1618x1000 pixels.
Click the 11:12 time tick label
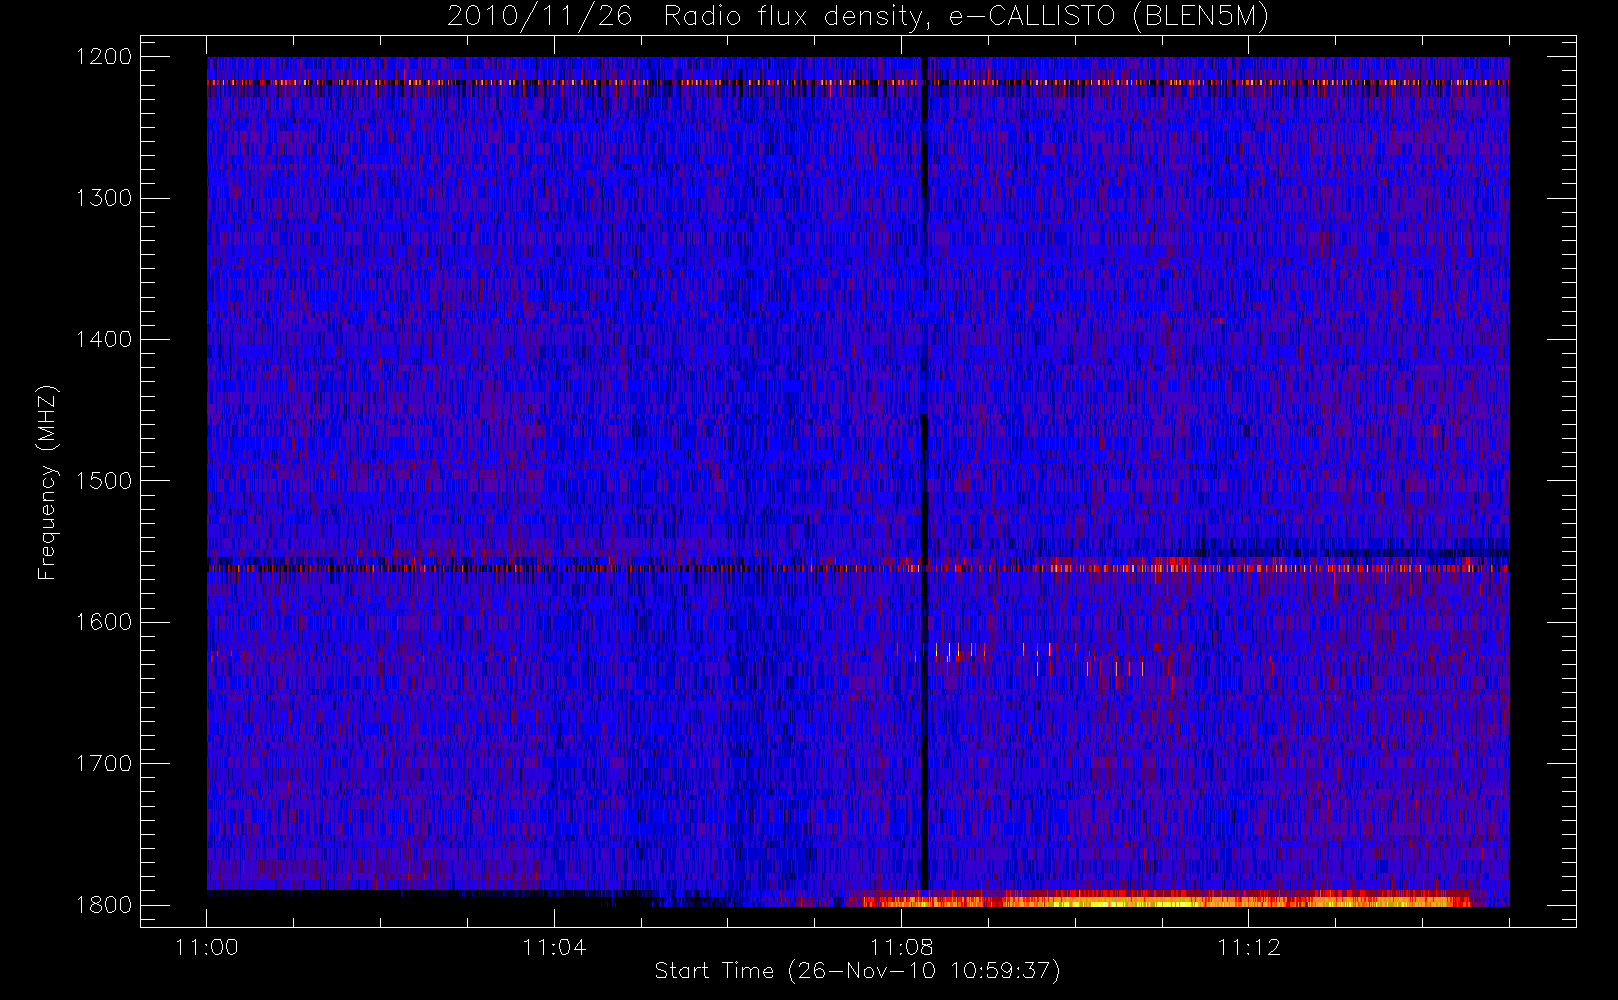(1249, 947)
